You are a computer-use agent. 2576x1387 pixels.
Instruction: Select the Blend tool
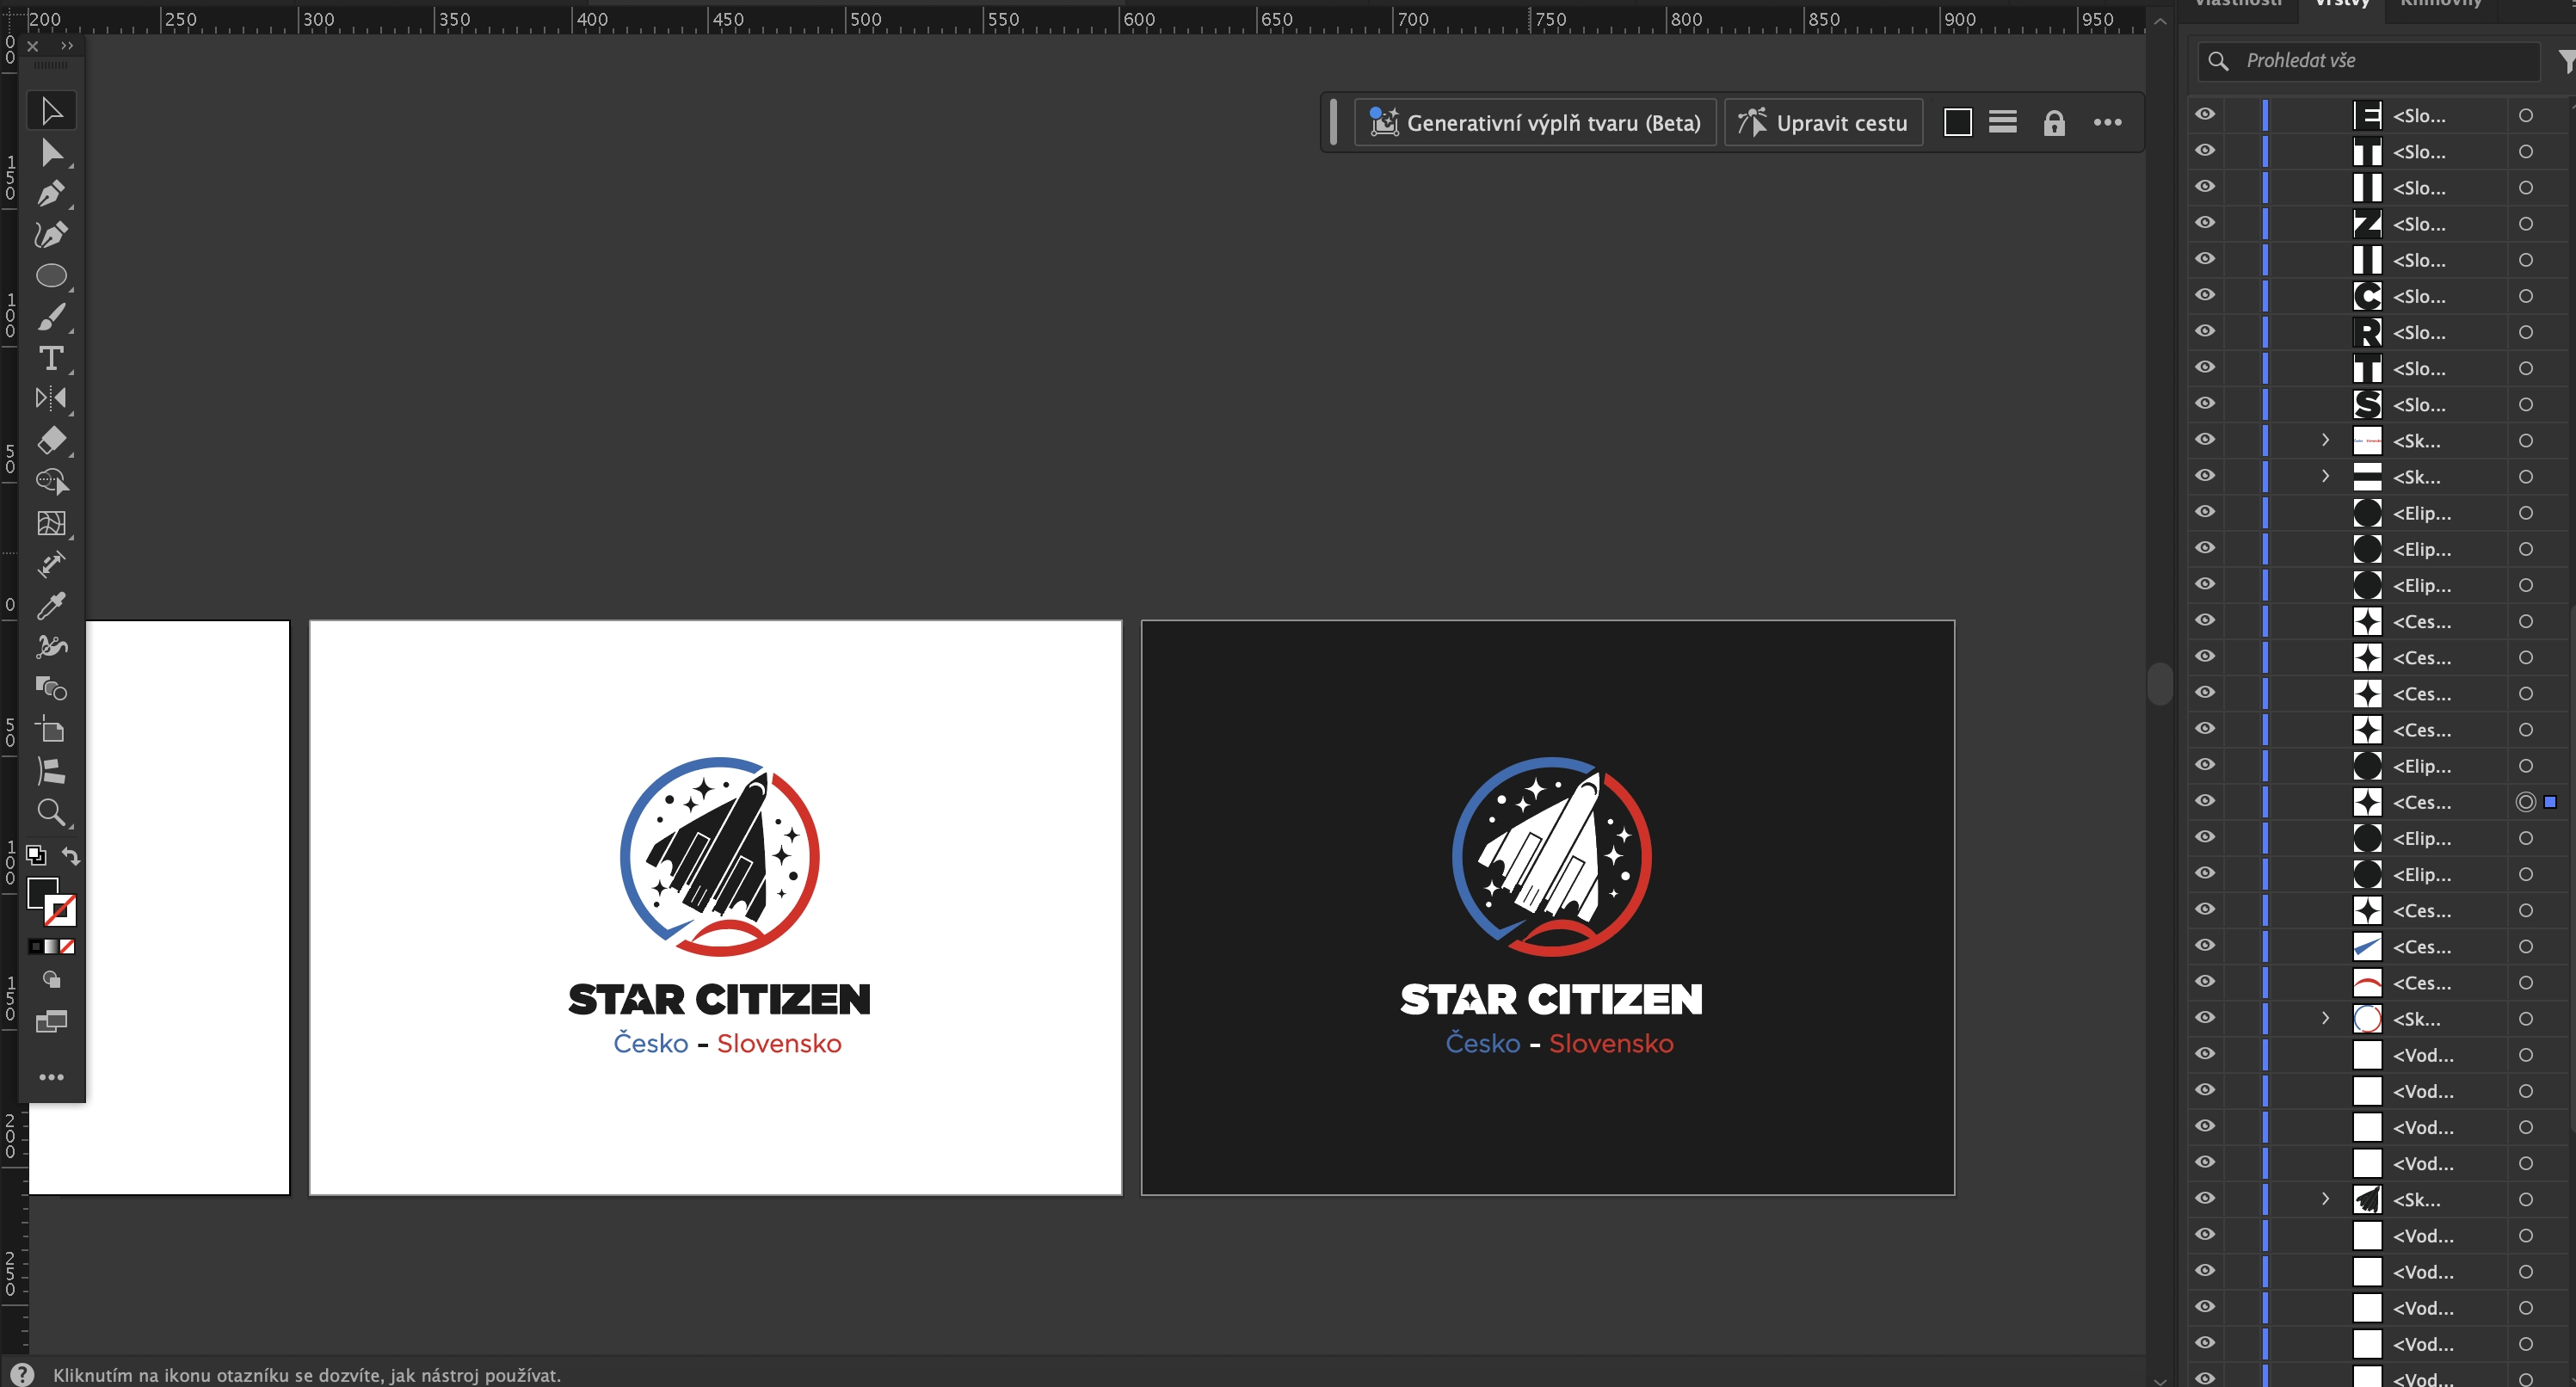pos(51,688)
